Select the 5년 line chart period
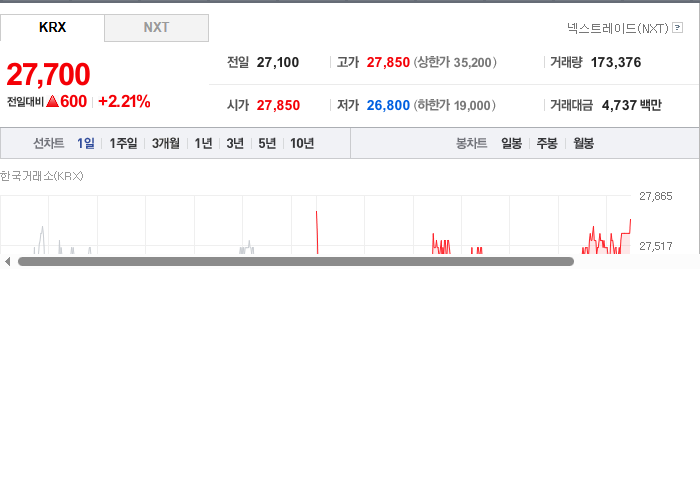 (267, 143)
